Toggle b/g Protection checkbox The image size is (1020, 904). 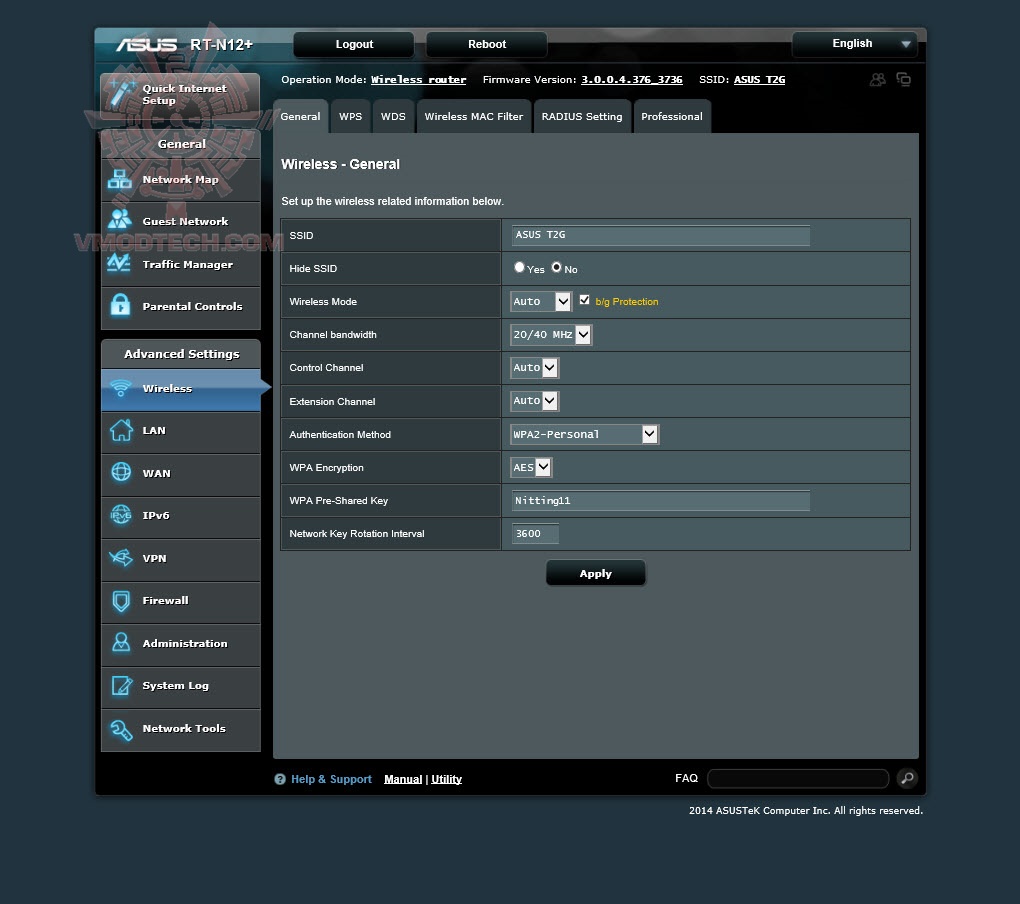584,300
